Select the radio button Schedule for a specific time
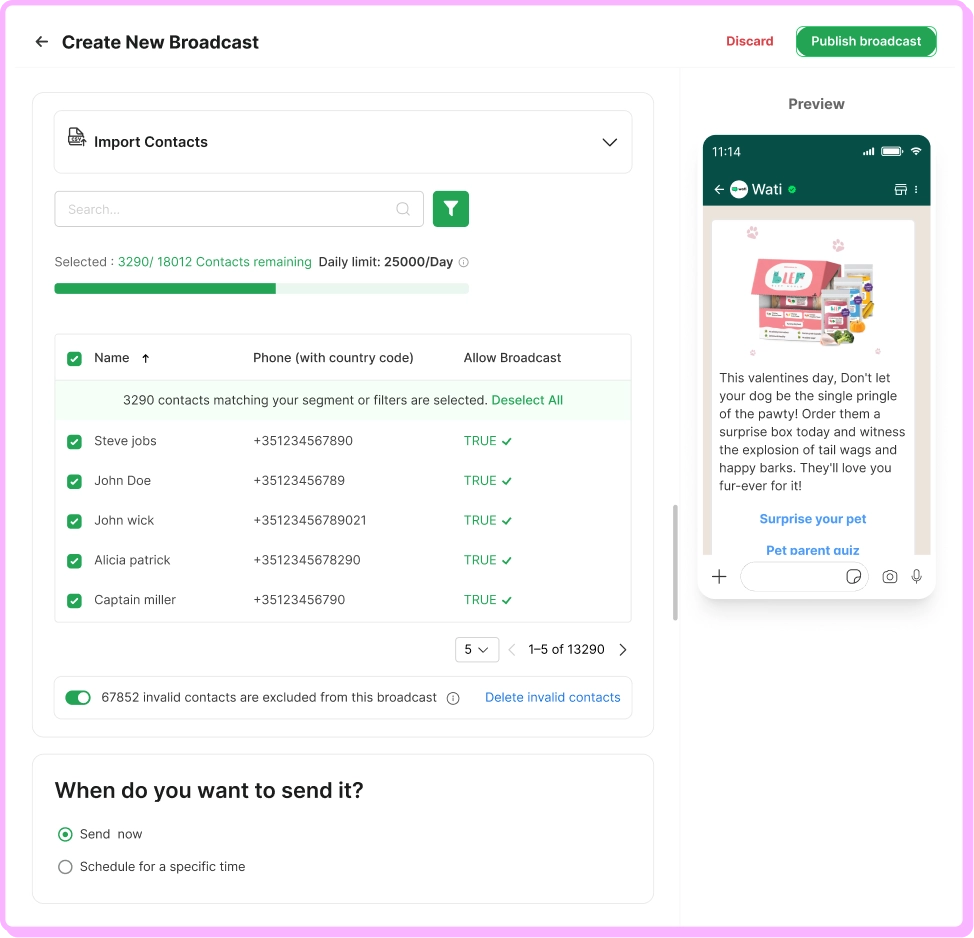 (x=65, y=867)
